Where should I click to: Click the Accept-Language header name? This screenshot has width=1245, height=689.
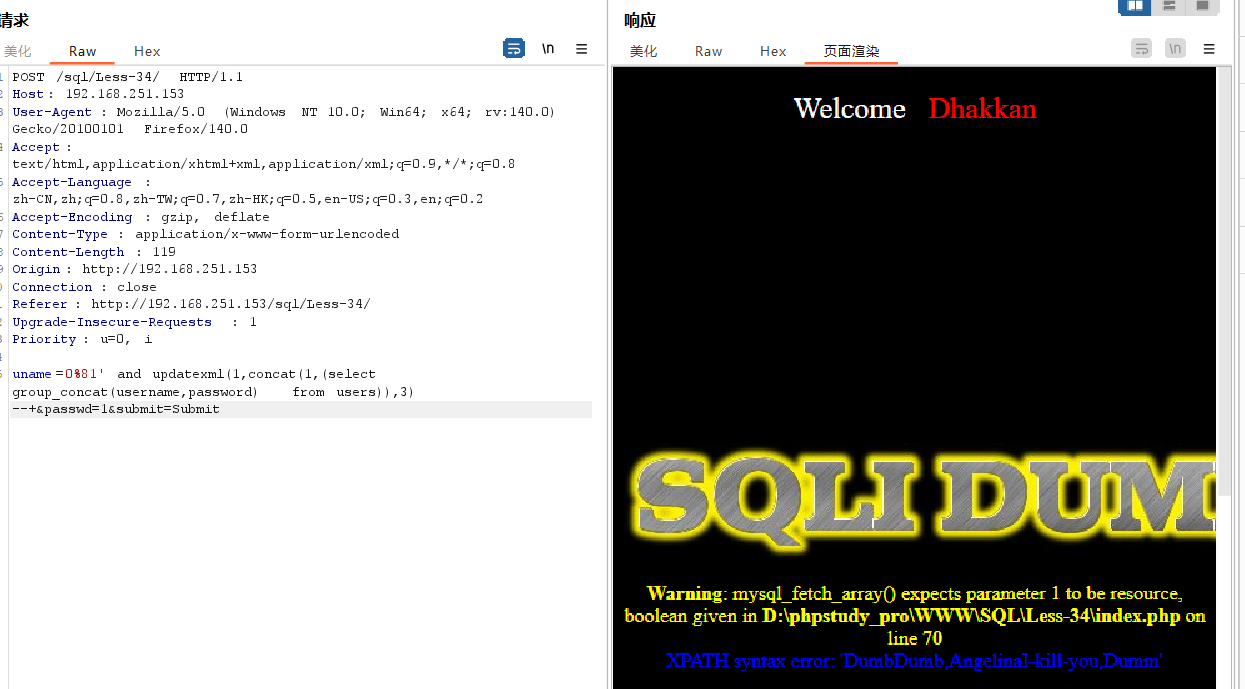[x=72, y=182]
